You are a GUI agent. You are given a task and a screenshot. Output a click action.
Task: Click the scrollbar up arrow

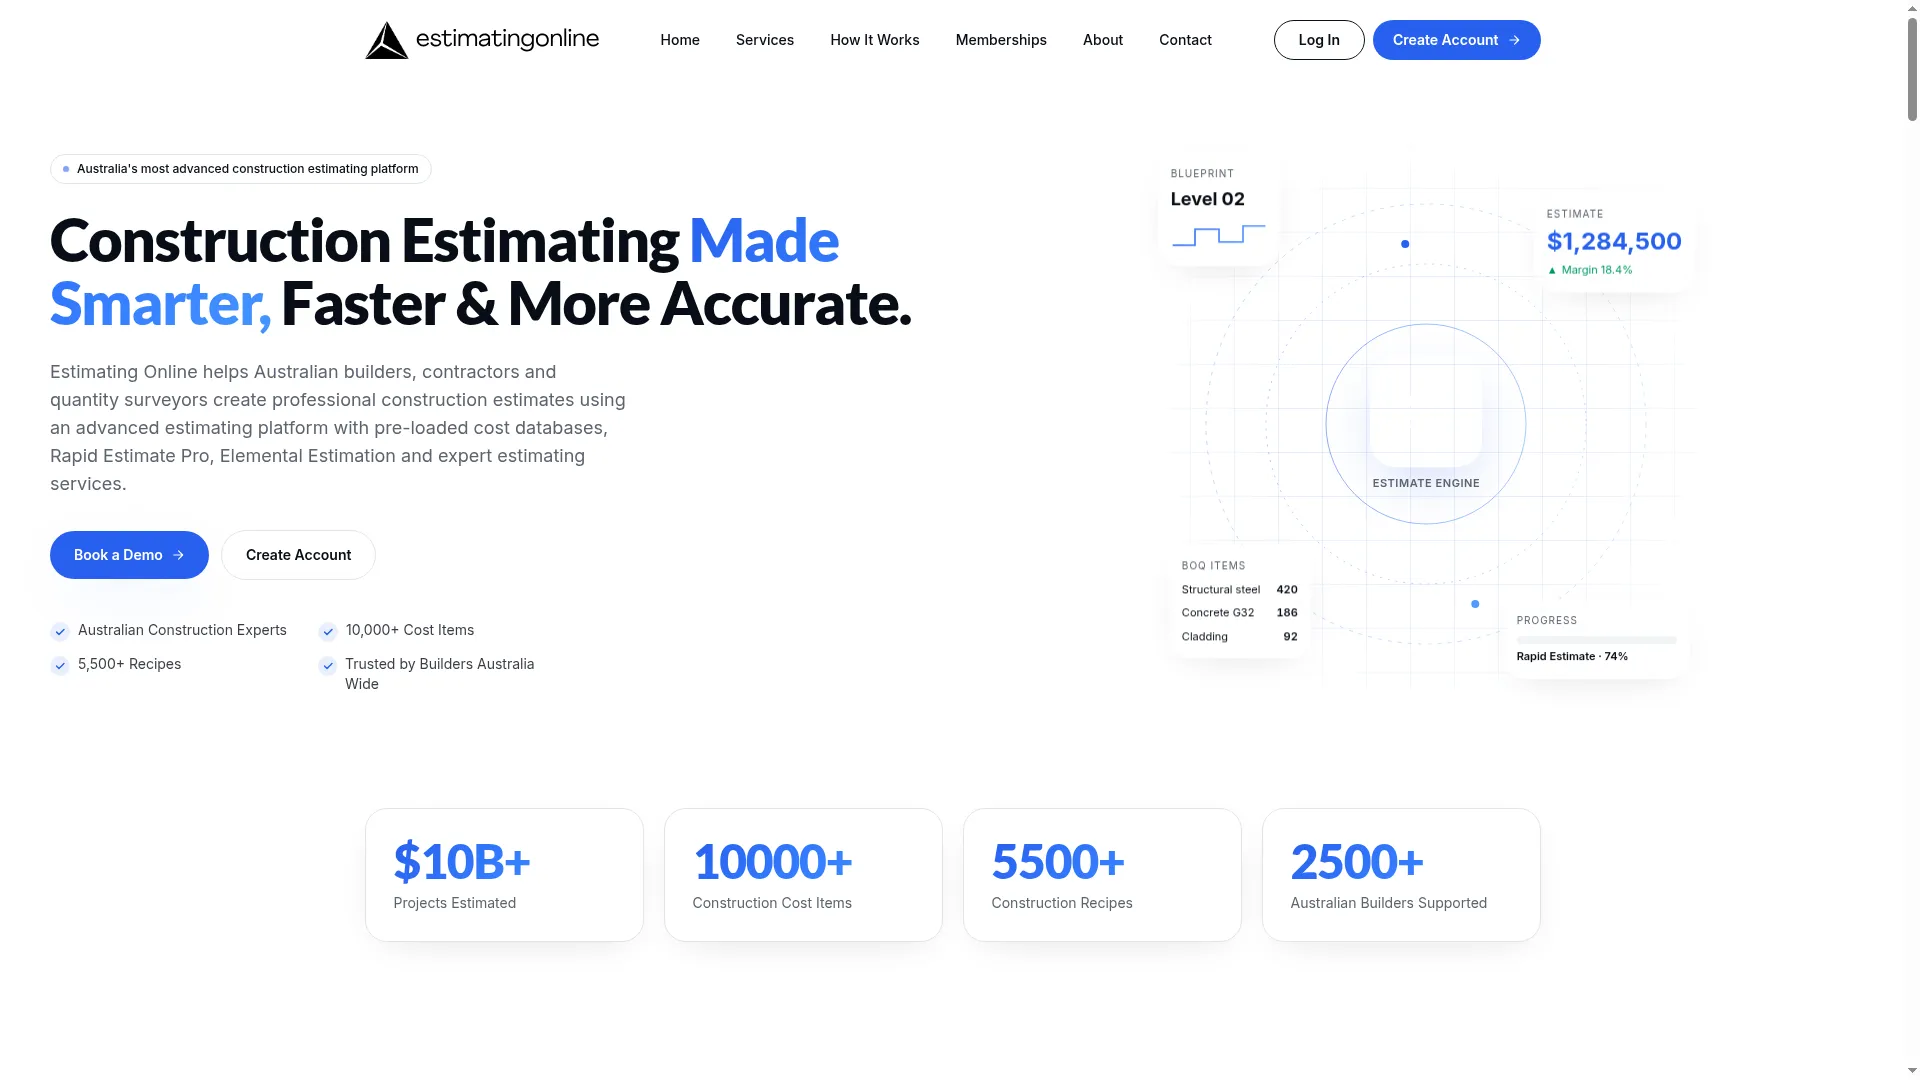pos(1912,8)
